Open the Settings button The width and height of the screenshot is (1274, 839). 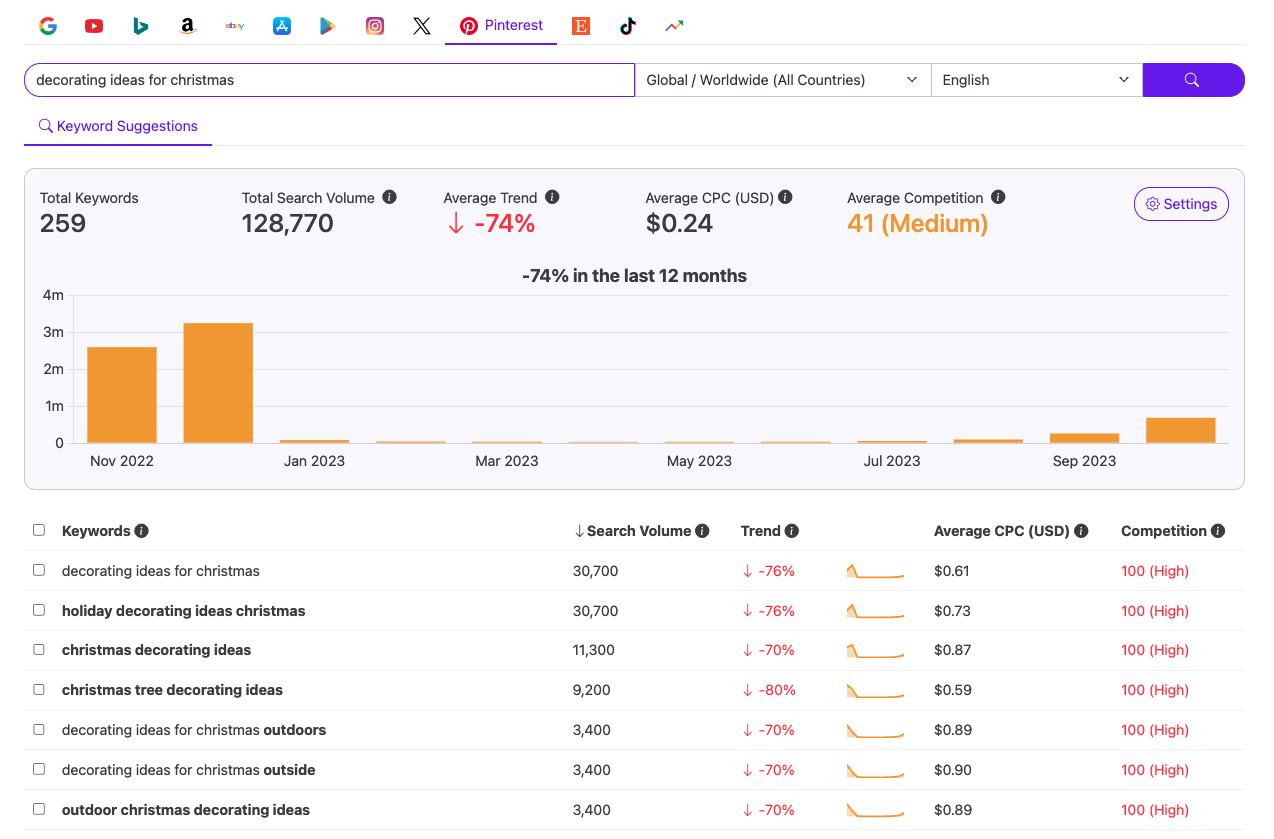1181,204
